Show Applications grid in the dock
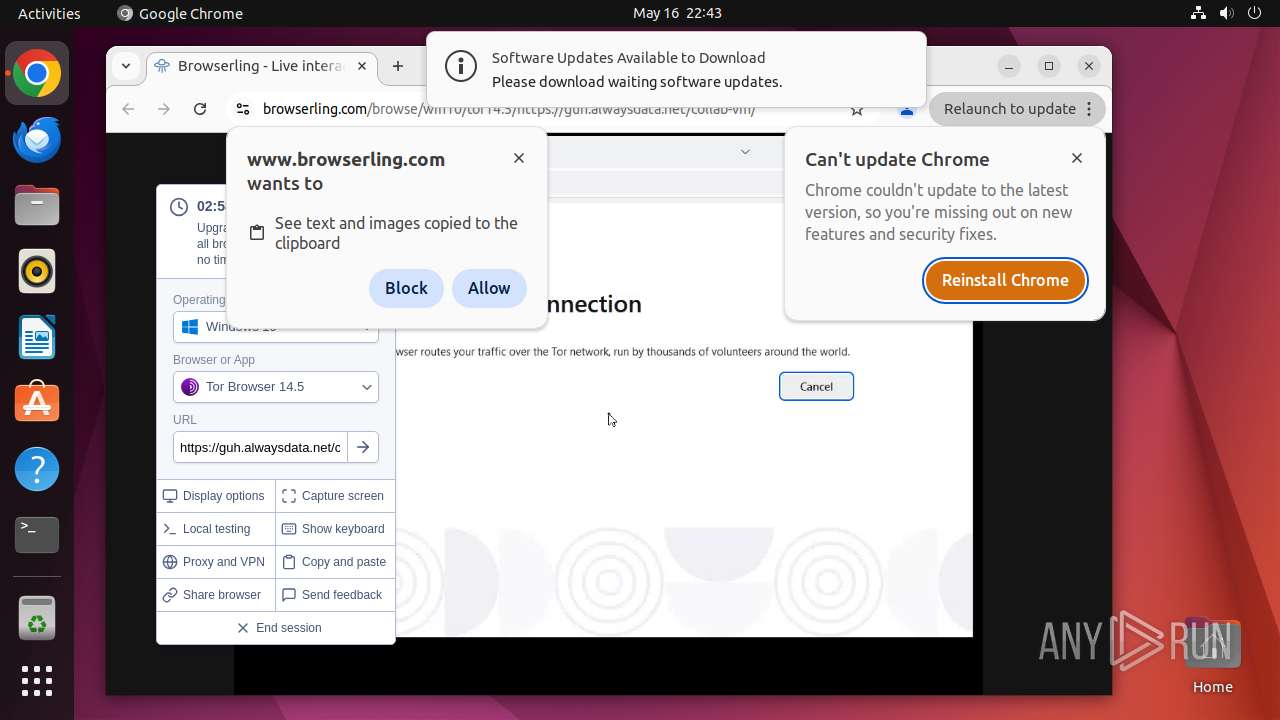This screenshot has height=720, width=1280. coord(37,681)
